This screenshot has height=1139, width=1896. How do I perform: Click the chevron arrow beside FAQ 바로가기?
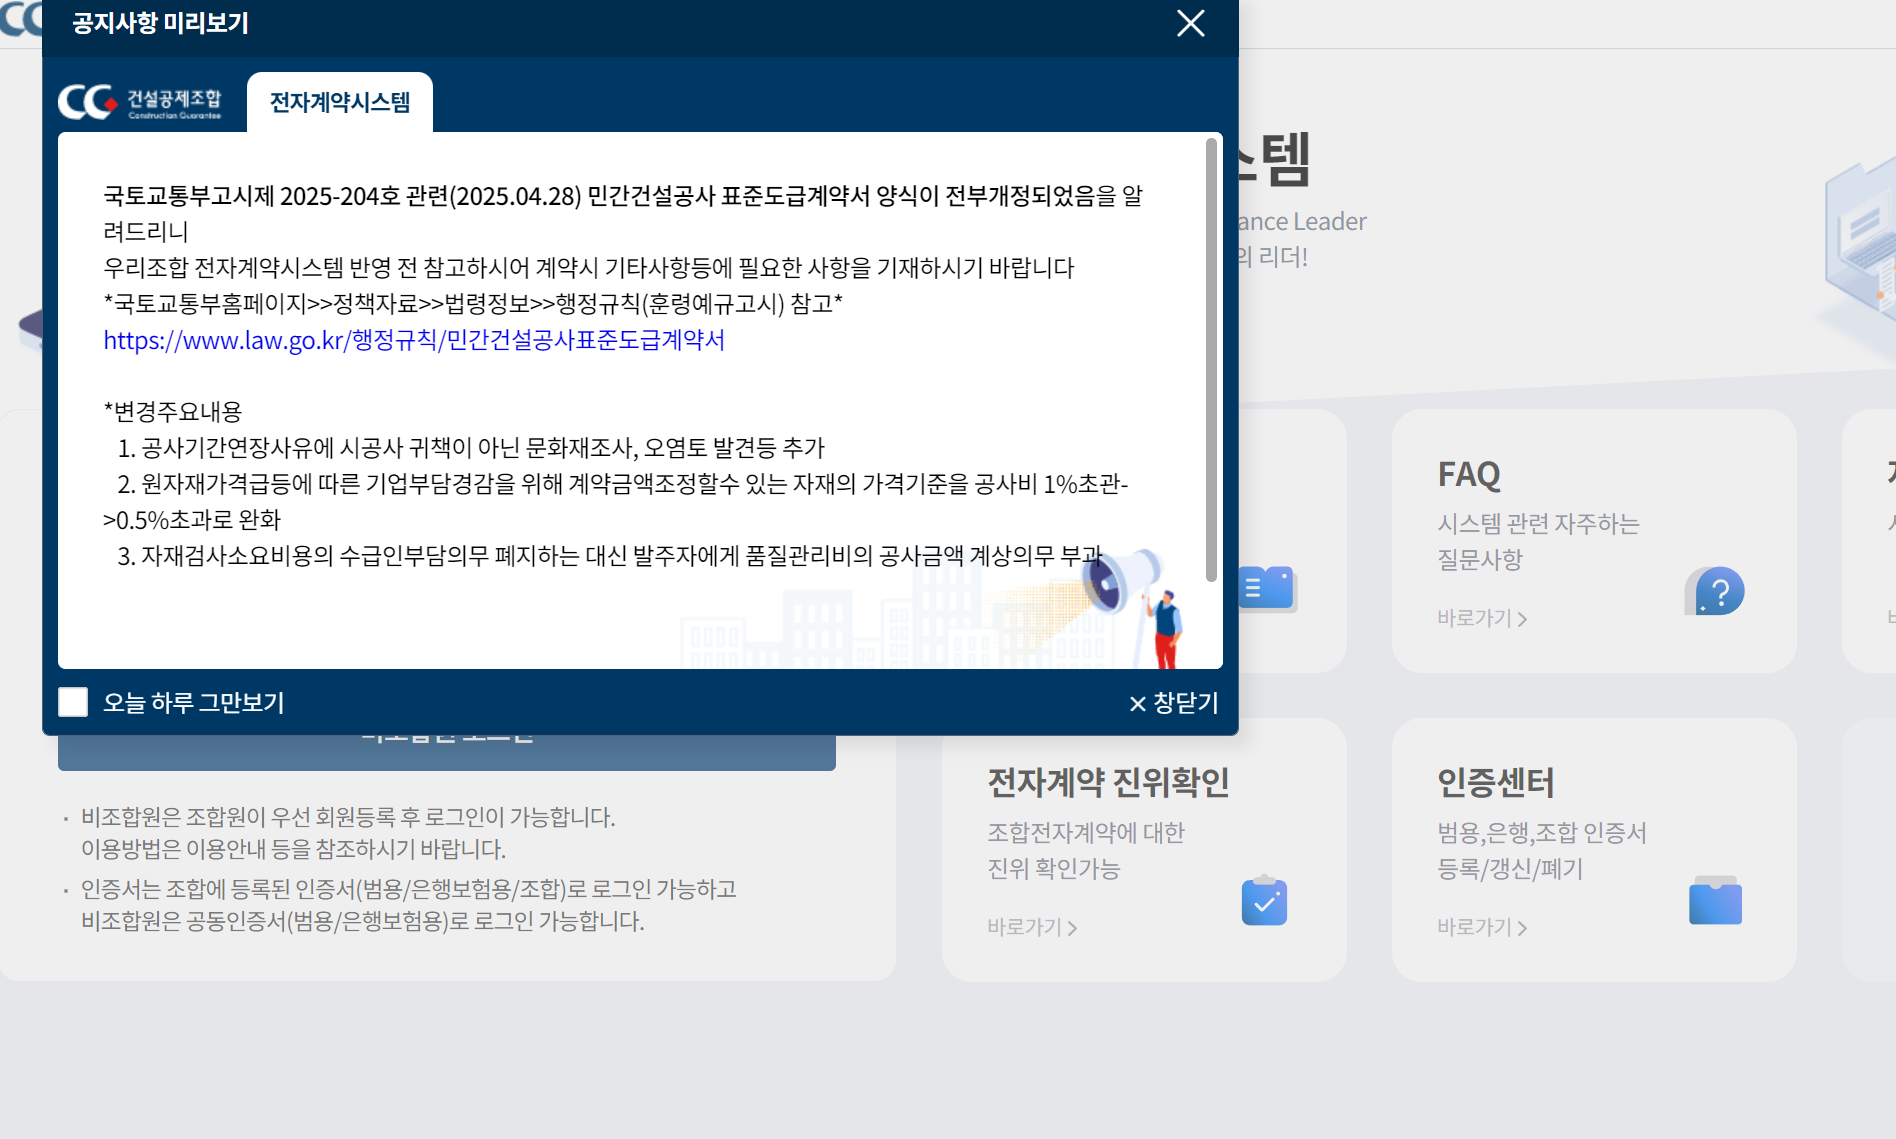[x=1522, y=619]
